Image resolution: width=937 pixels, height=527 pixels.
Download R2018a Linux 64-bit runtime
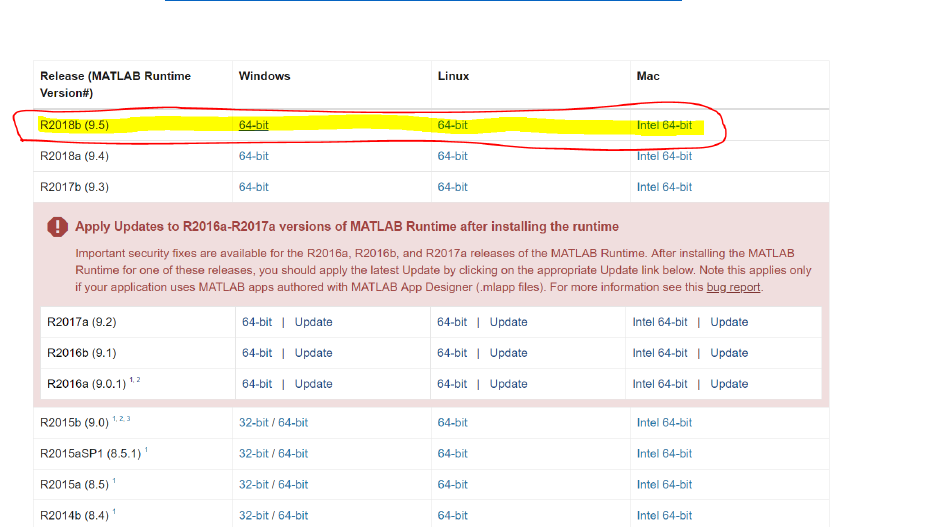(x=452, y=156)
